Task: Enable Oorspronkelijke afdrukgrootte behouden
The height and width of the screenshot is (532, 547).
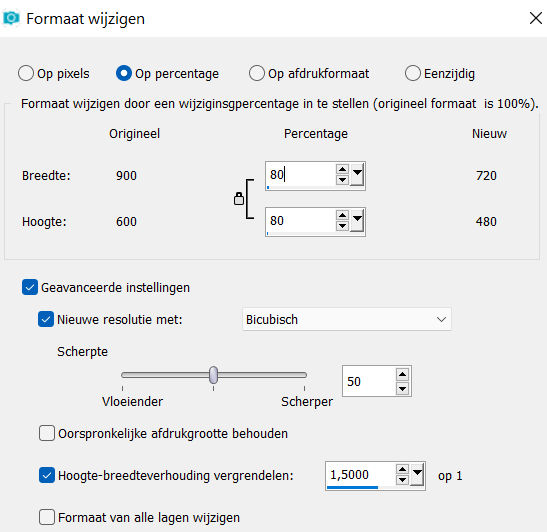Action: click(47, 433)
